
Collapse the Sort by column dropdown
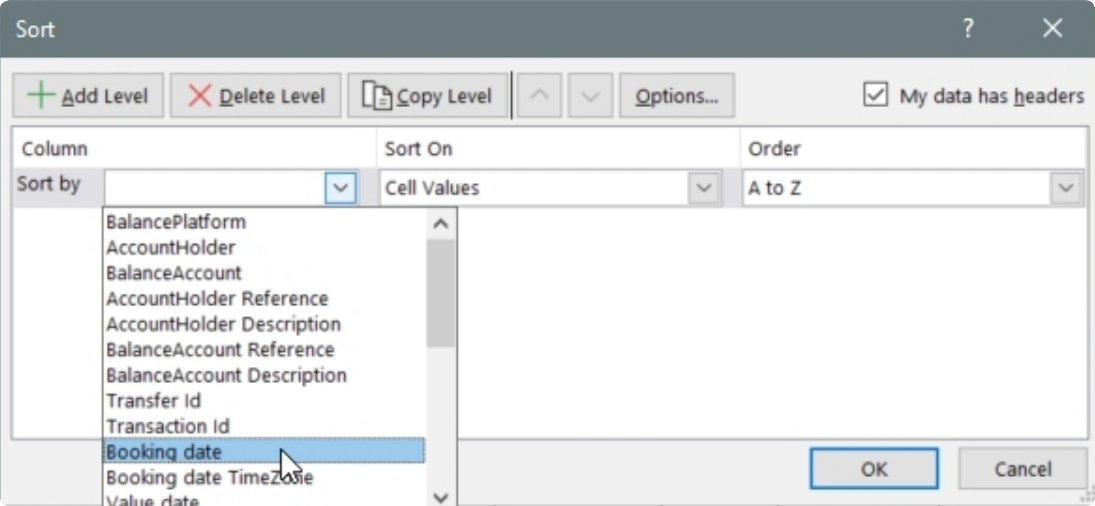[341, 188]
